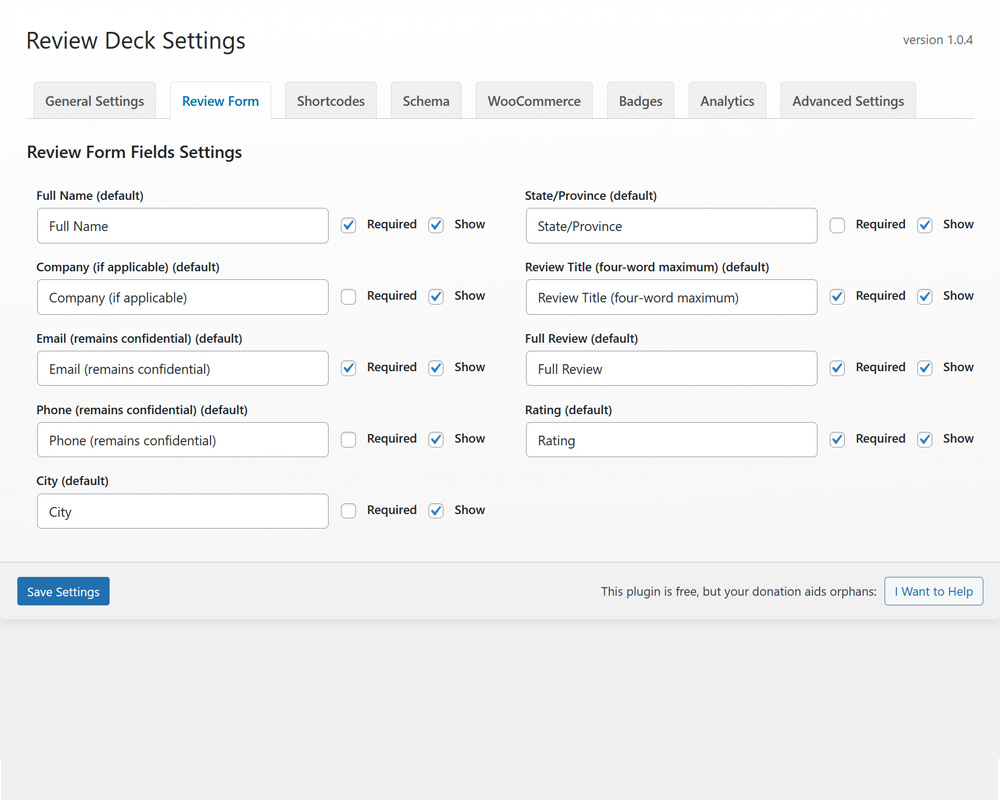
Task: Click the Full Review default text field
Action: pos(671,368)
